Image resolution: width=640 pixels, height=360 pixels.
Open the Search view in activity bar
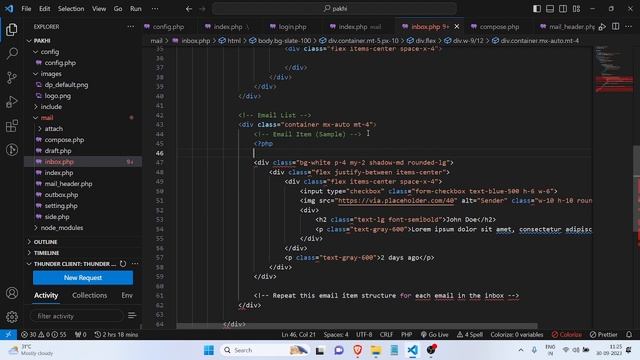click(x=12, y=53)
